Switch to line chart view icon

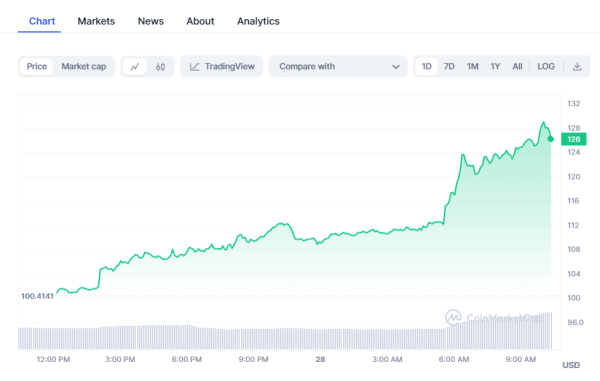[x=134, y=67]
